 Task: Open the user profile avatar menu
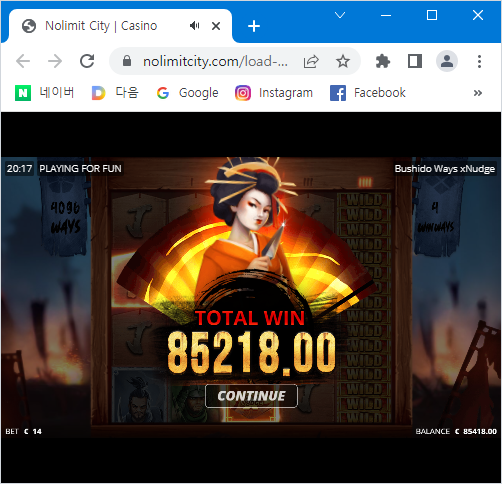coord(447,61)
